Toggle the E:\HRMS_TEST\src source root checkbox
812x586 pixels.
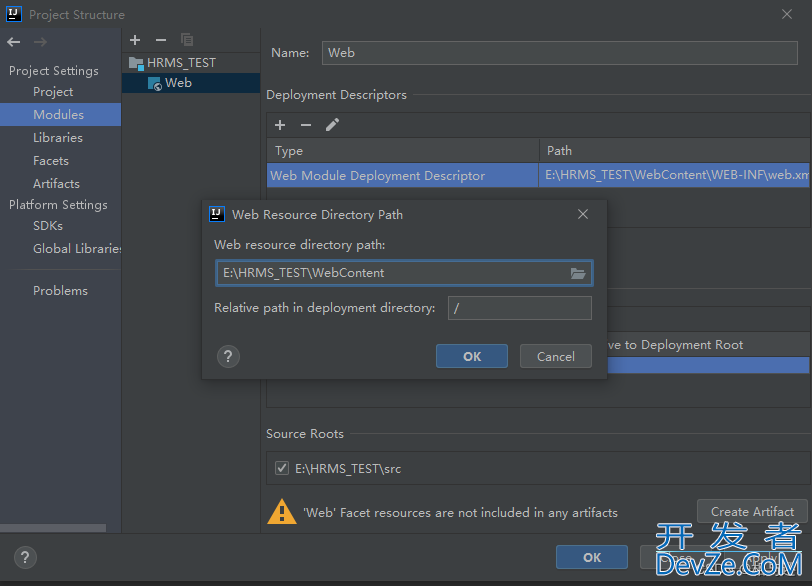[x=282, y=468]
